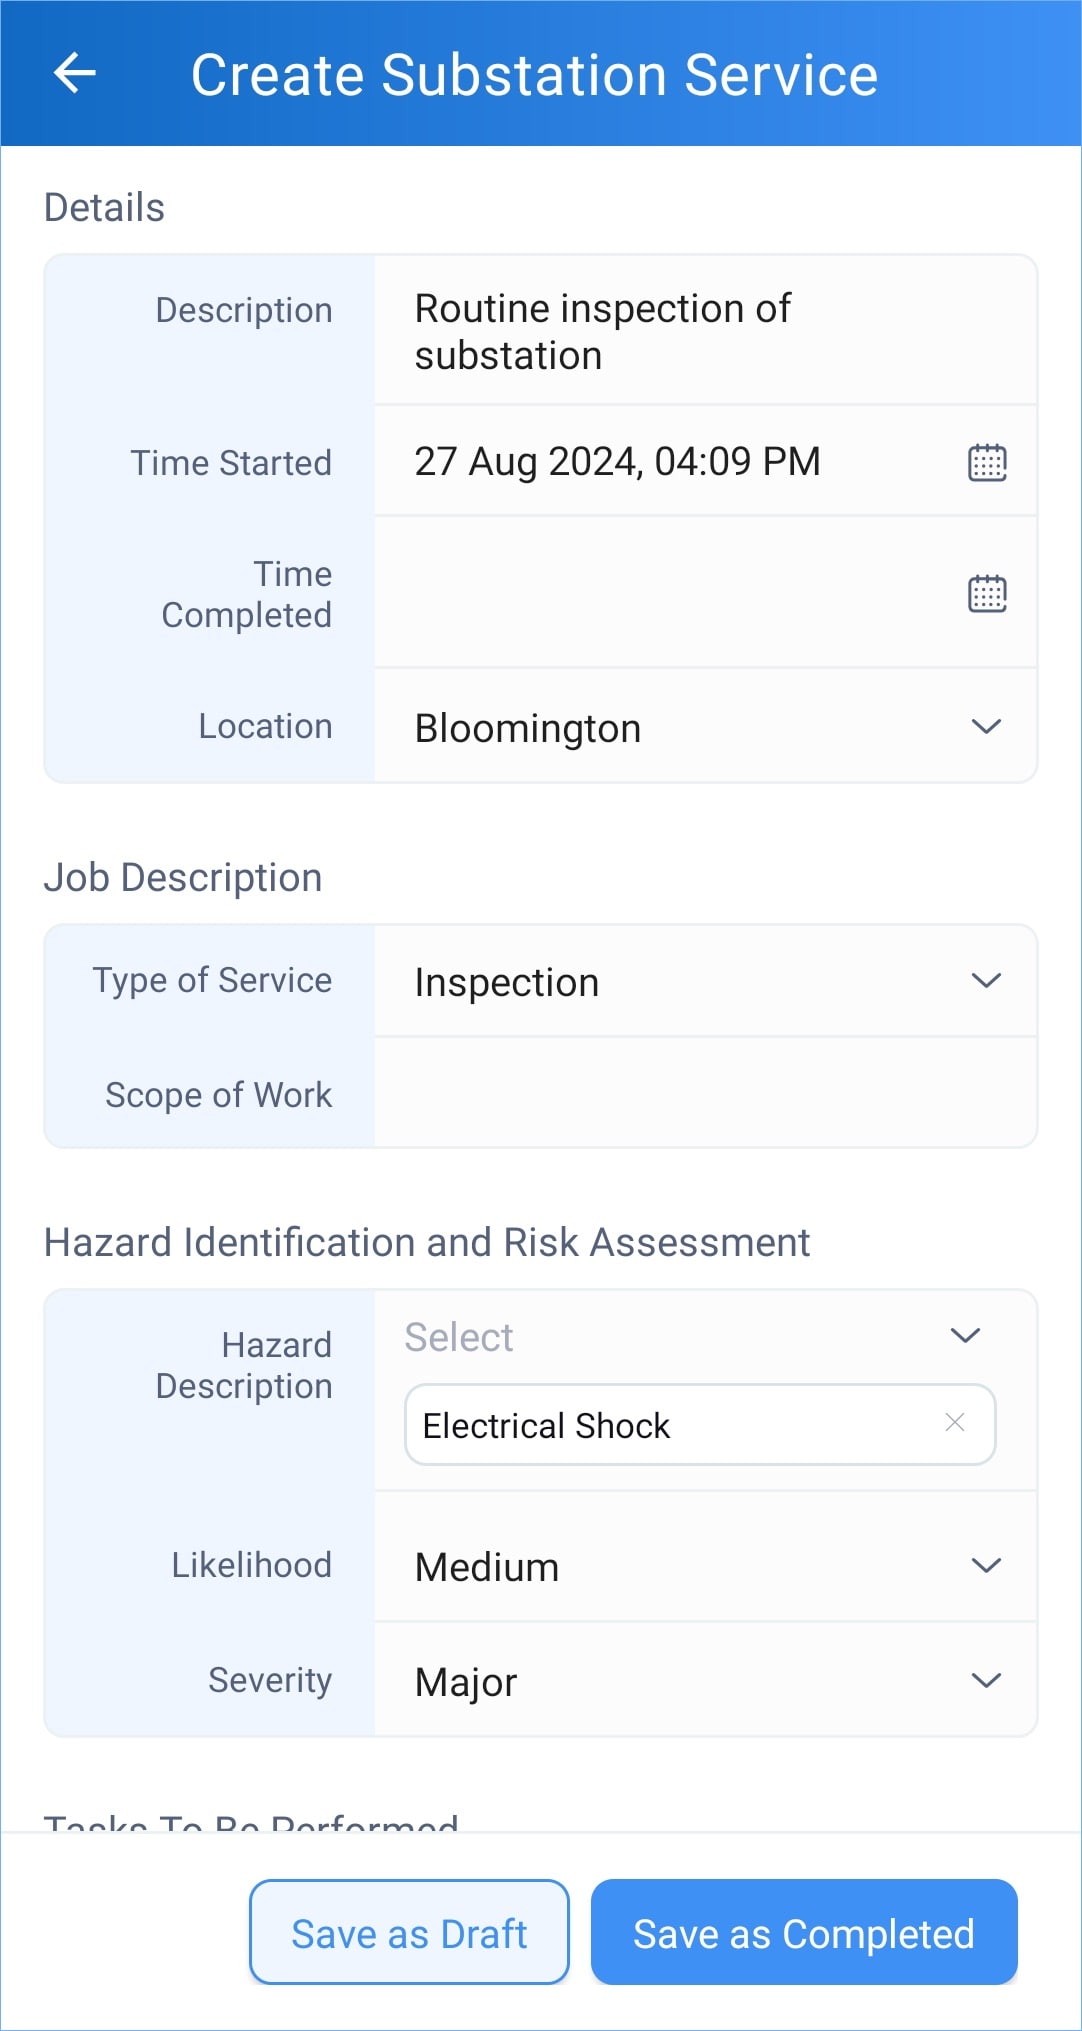Open calendar picker for Time Started

pos(987,463)
